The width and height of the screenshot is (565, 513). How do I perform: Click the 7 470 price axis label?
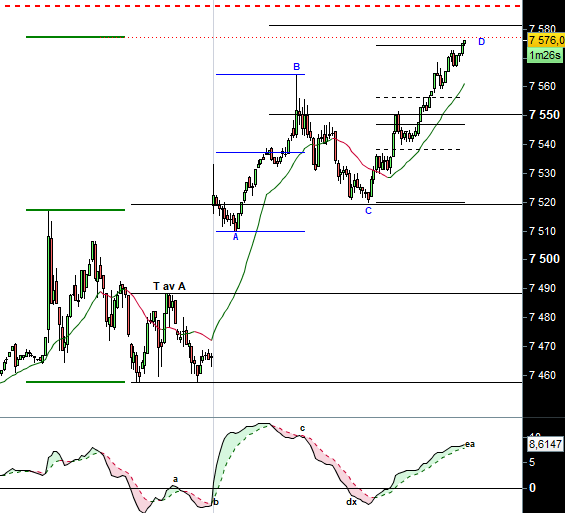point(542,346)
